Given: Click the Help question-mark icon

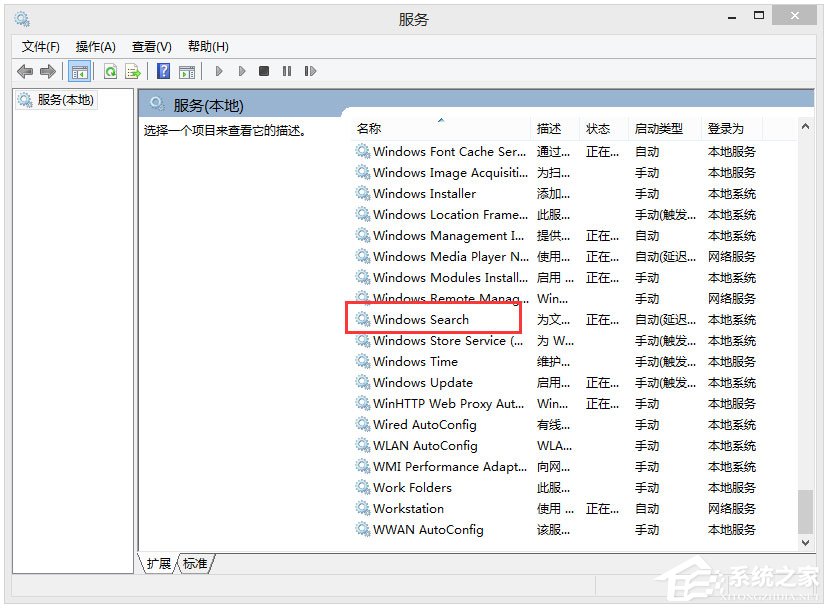Looking at the screenshot, I should tap(162, 70).
